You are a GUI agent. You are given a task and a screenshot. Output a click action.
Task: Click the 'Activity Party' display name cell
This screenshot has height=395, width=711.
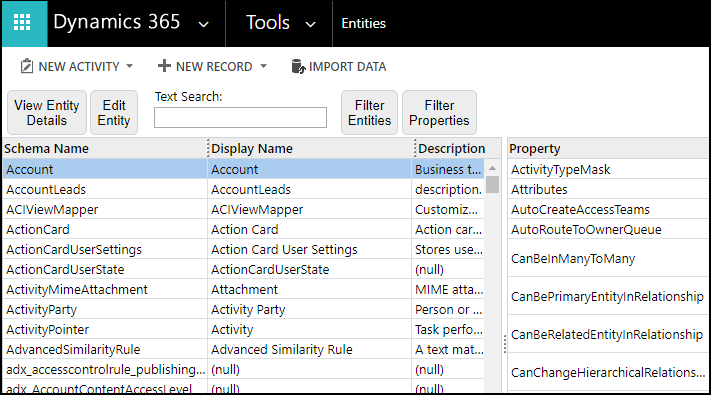click(x=310, y=309)
